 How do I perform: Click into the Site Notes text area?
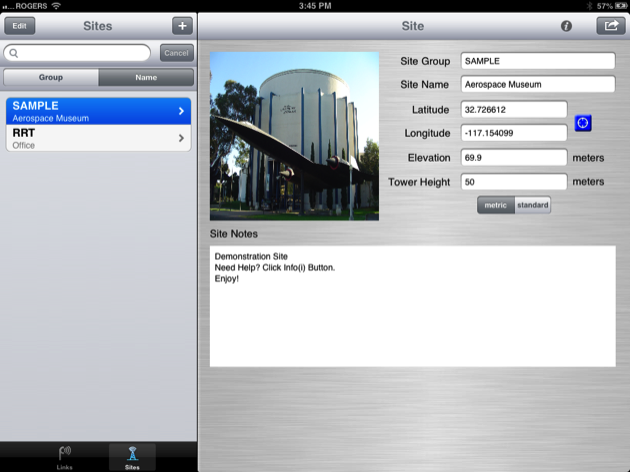(x=412, y=305)
